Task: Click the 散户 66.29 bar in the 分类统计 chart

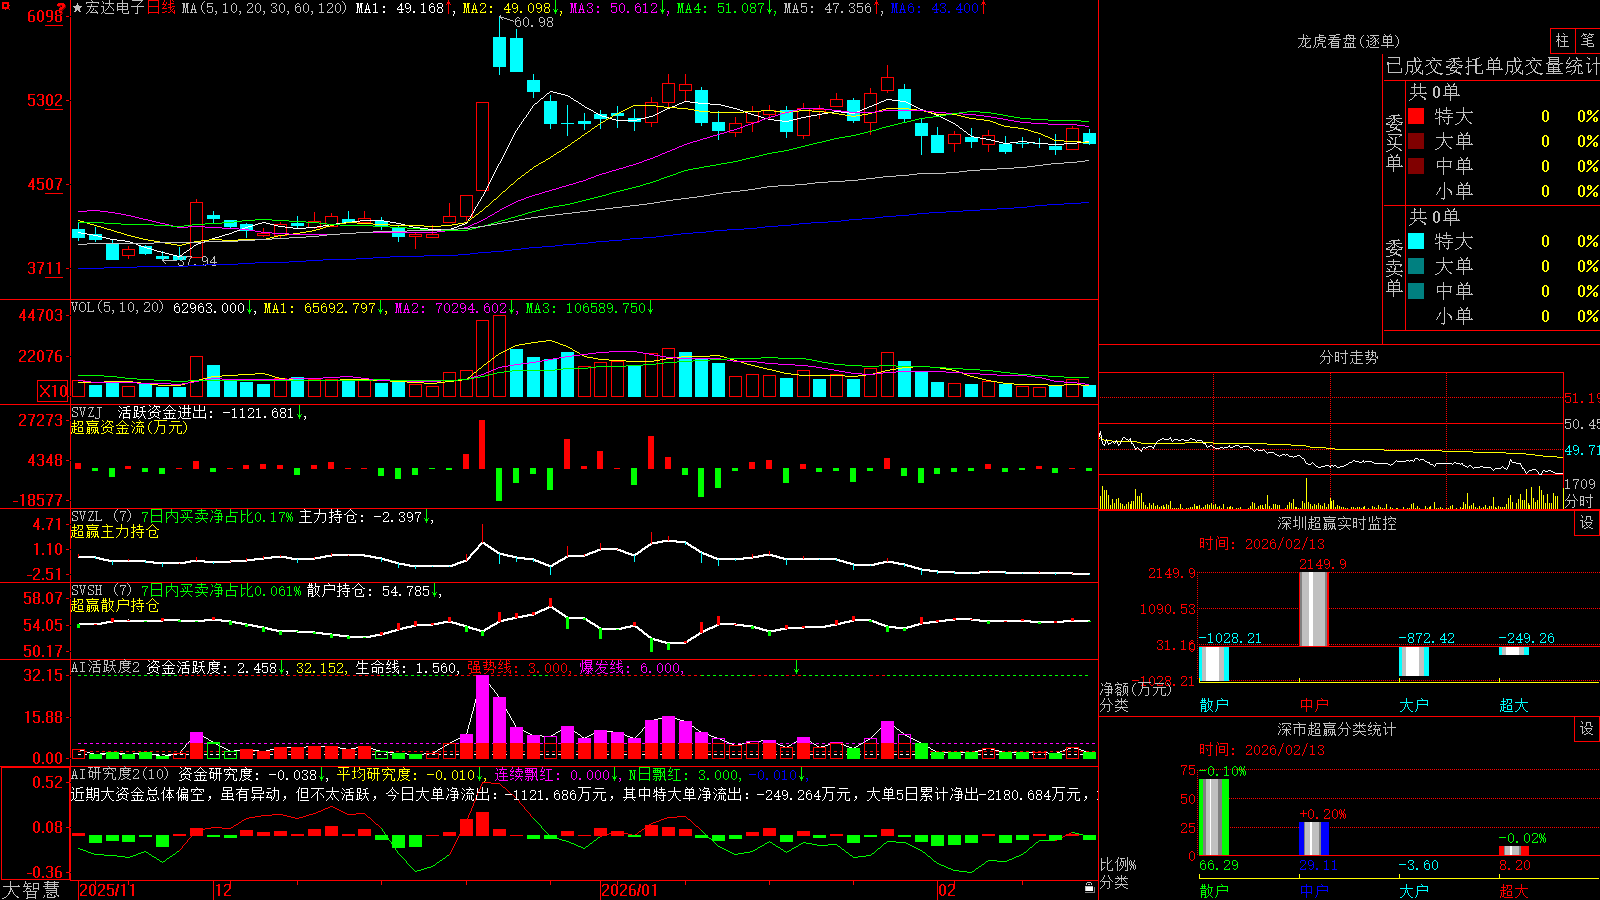Action: (1214, 817)
